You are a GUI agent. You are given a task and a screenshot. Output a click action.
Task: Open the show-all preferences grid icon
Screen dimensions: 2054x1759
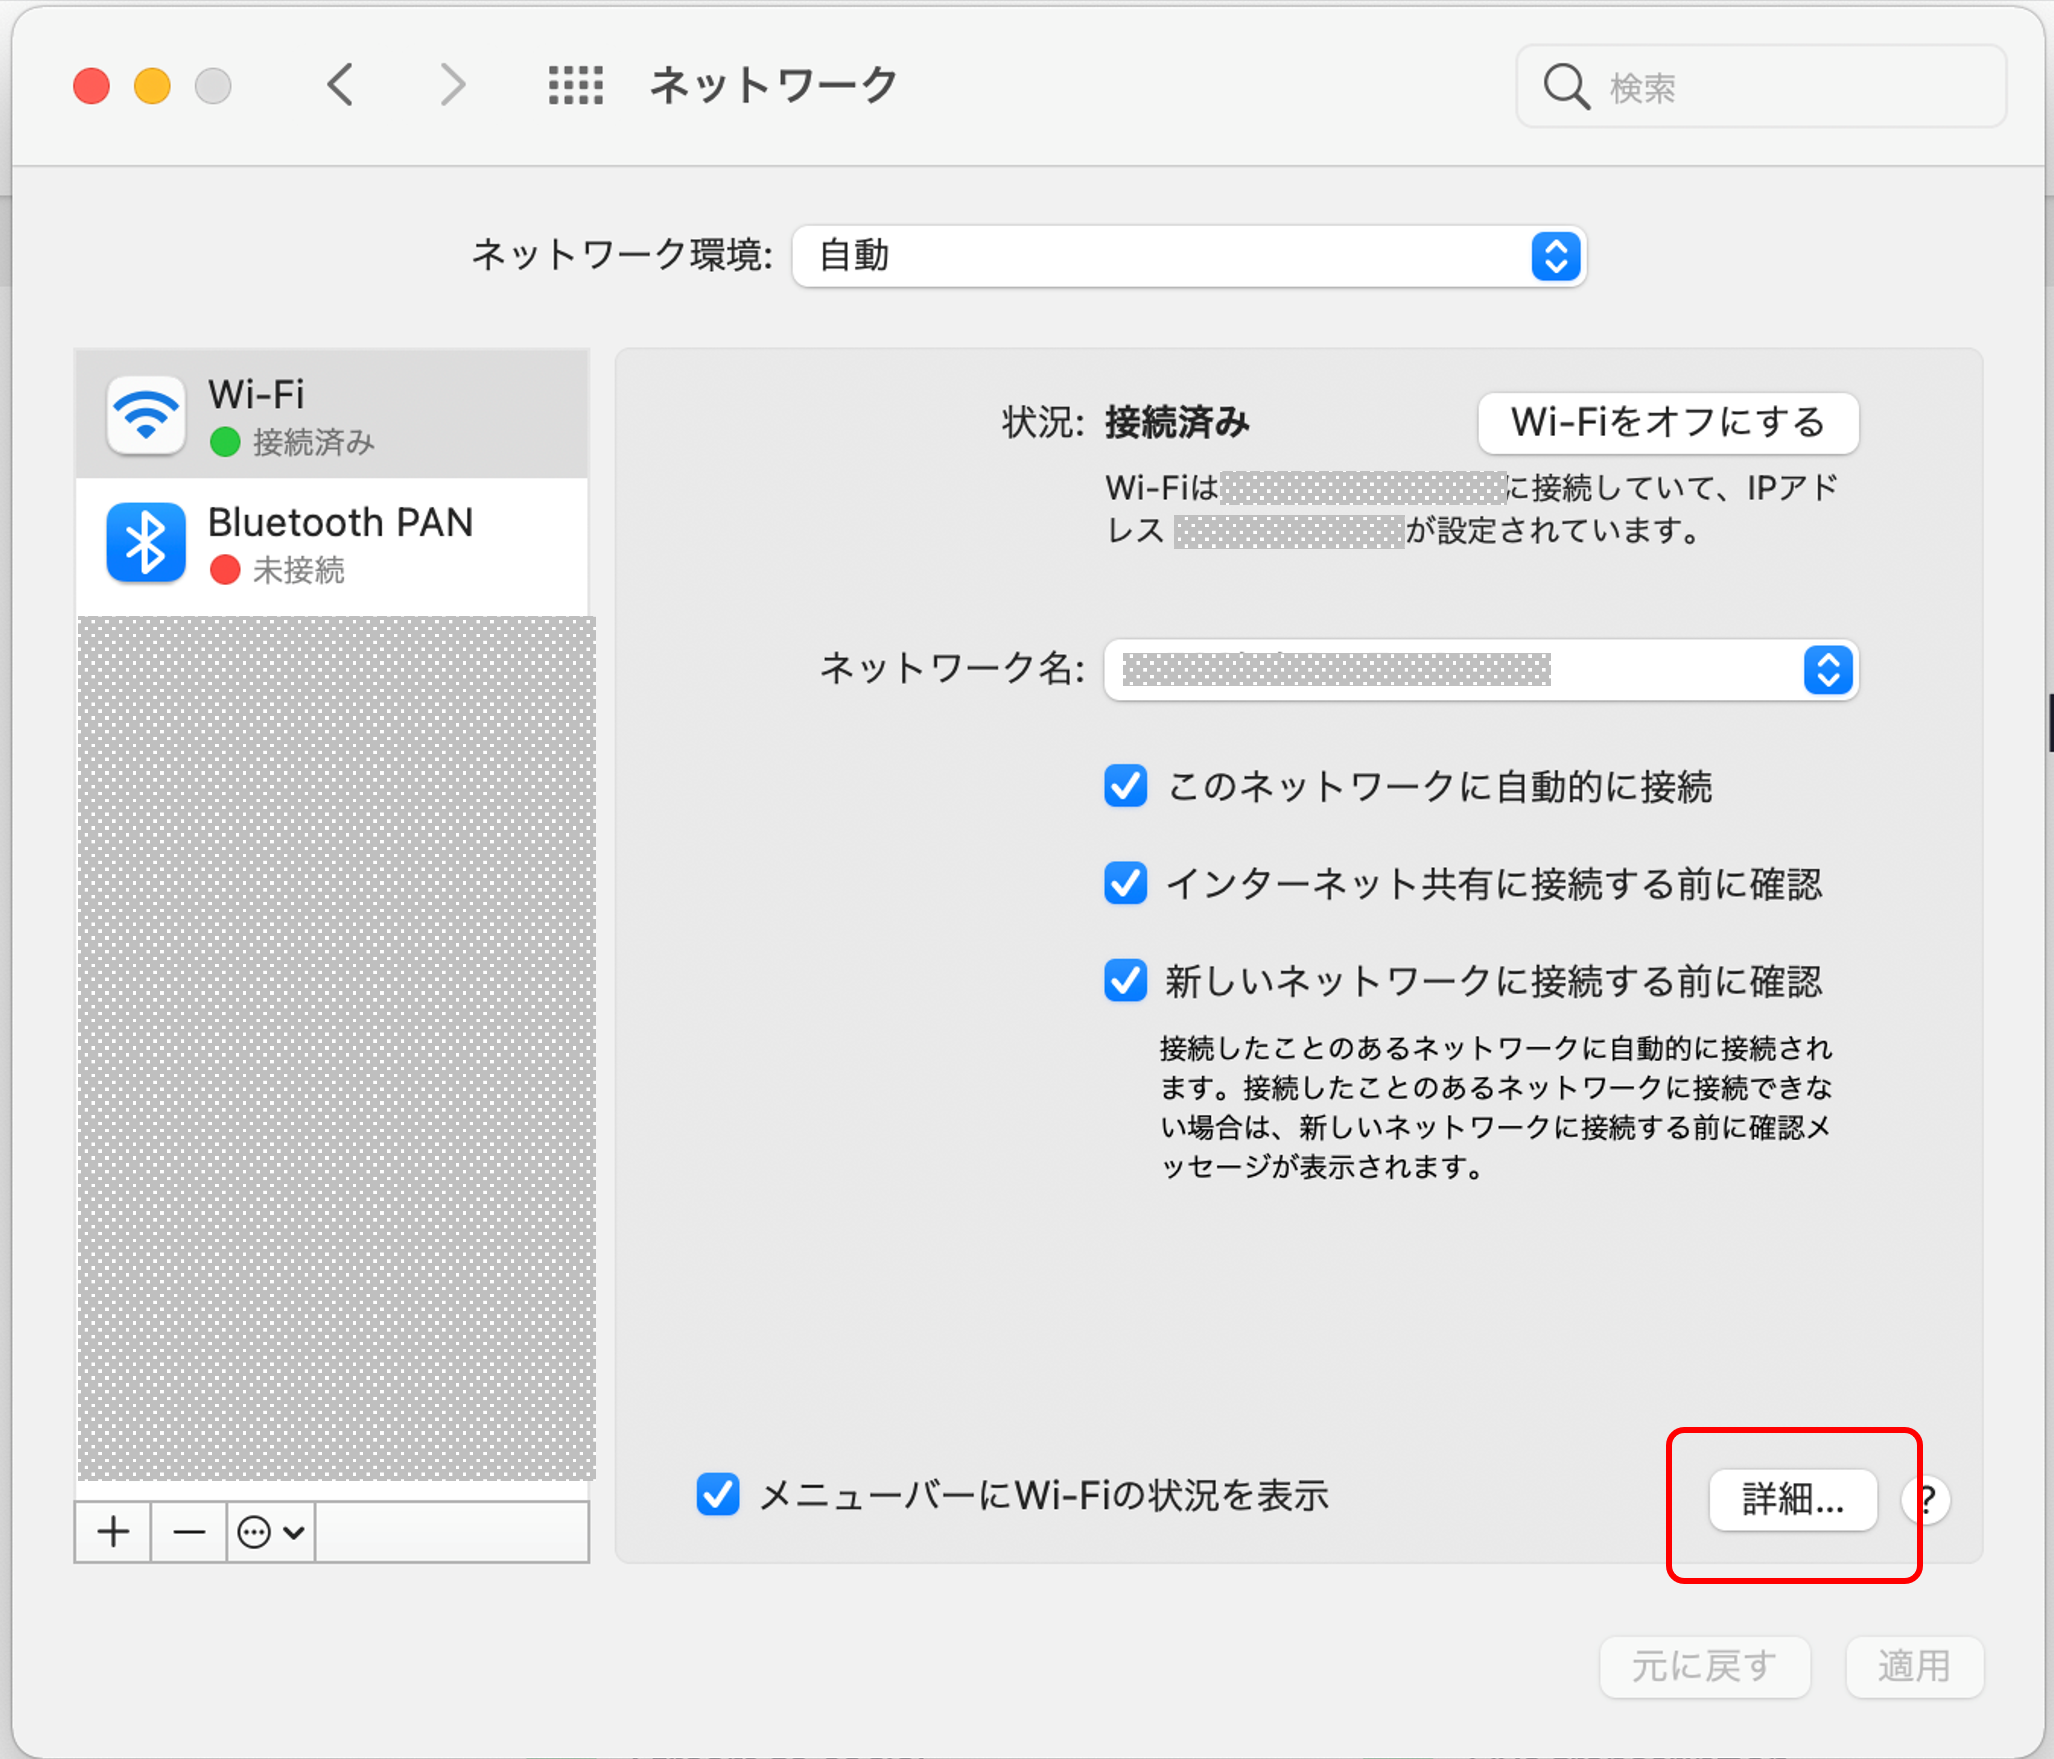coord(576,85)
